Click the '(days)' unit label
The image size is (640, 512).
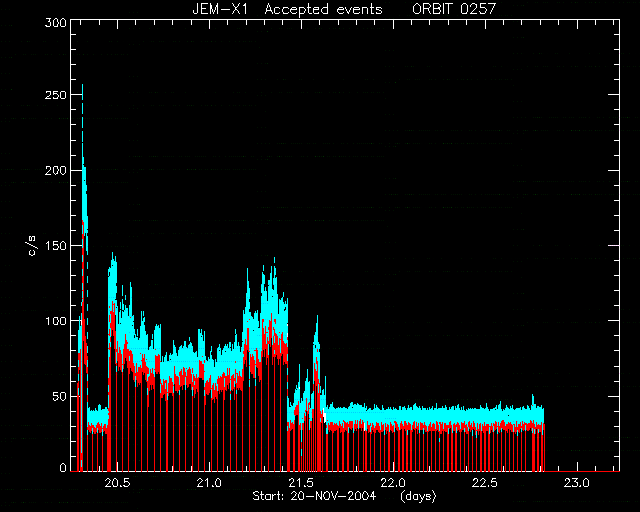418,496
